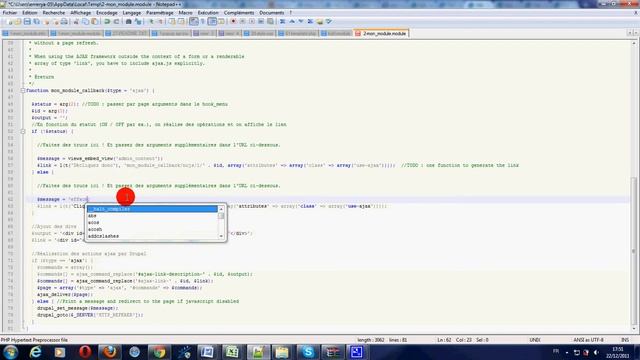Open the Macro menu
Viewport: 640px width, 360px height.
tap(185, 13)
